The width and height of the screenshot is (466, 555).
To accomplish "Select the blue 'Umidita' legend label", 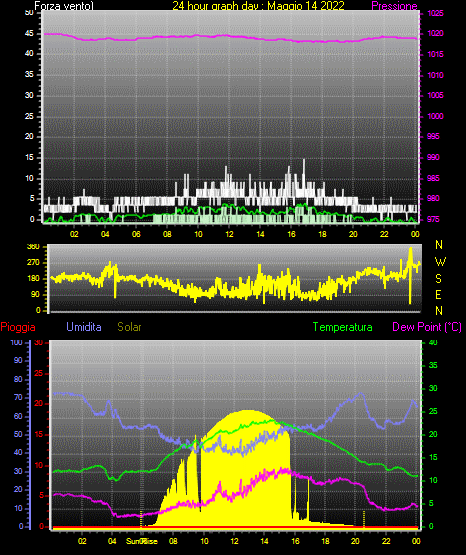I will pos(84,327).
